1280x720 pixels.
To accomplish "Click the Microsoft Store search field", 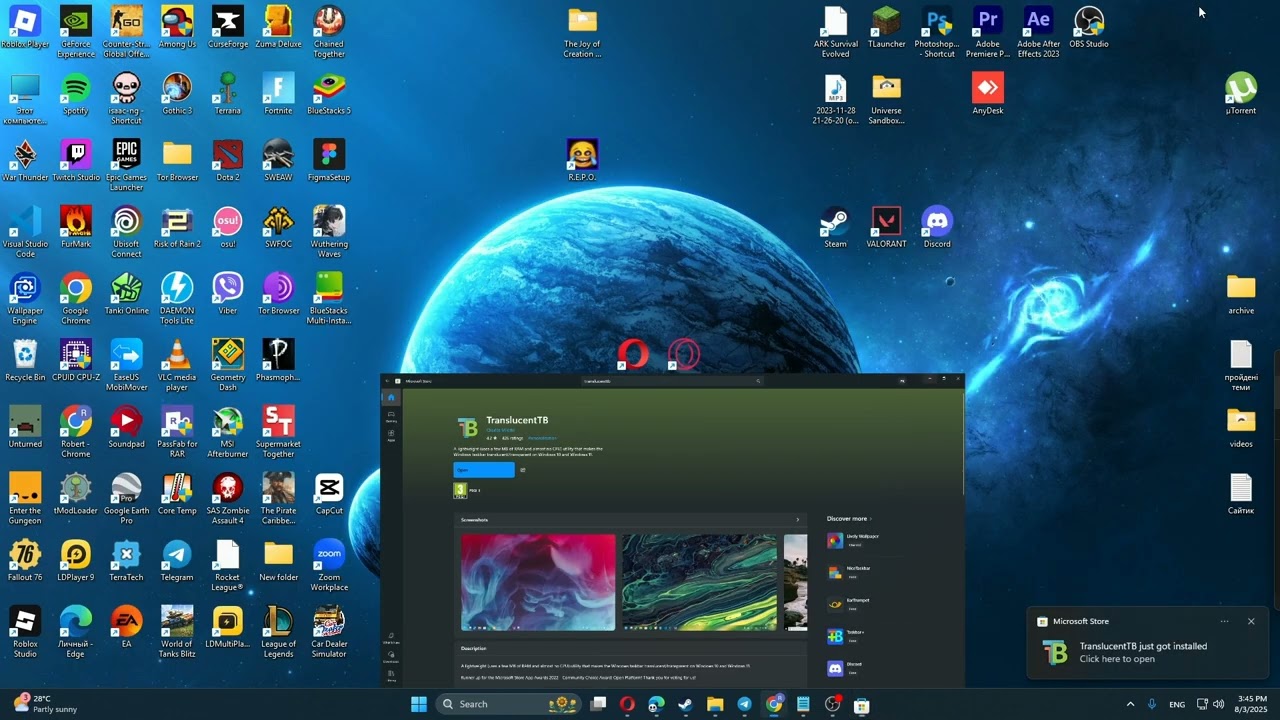I will click(671, 381).
